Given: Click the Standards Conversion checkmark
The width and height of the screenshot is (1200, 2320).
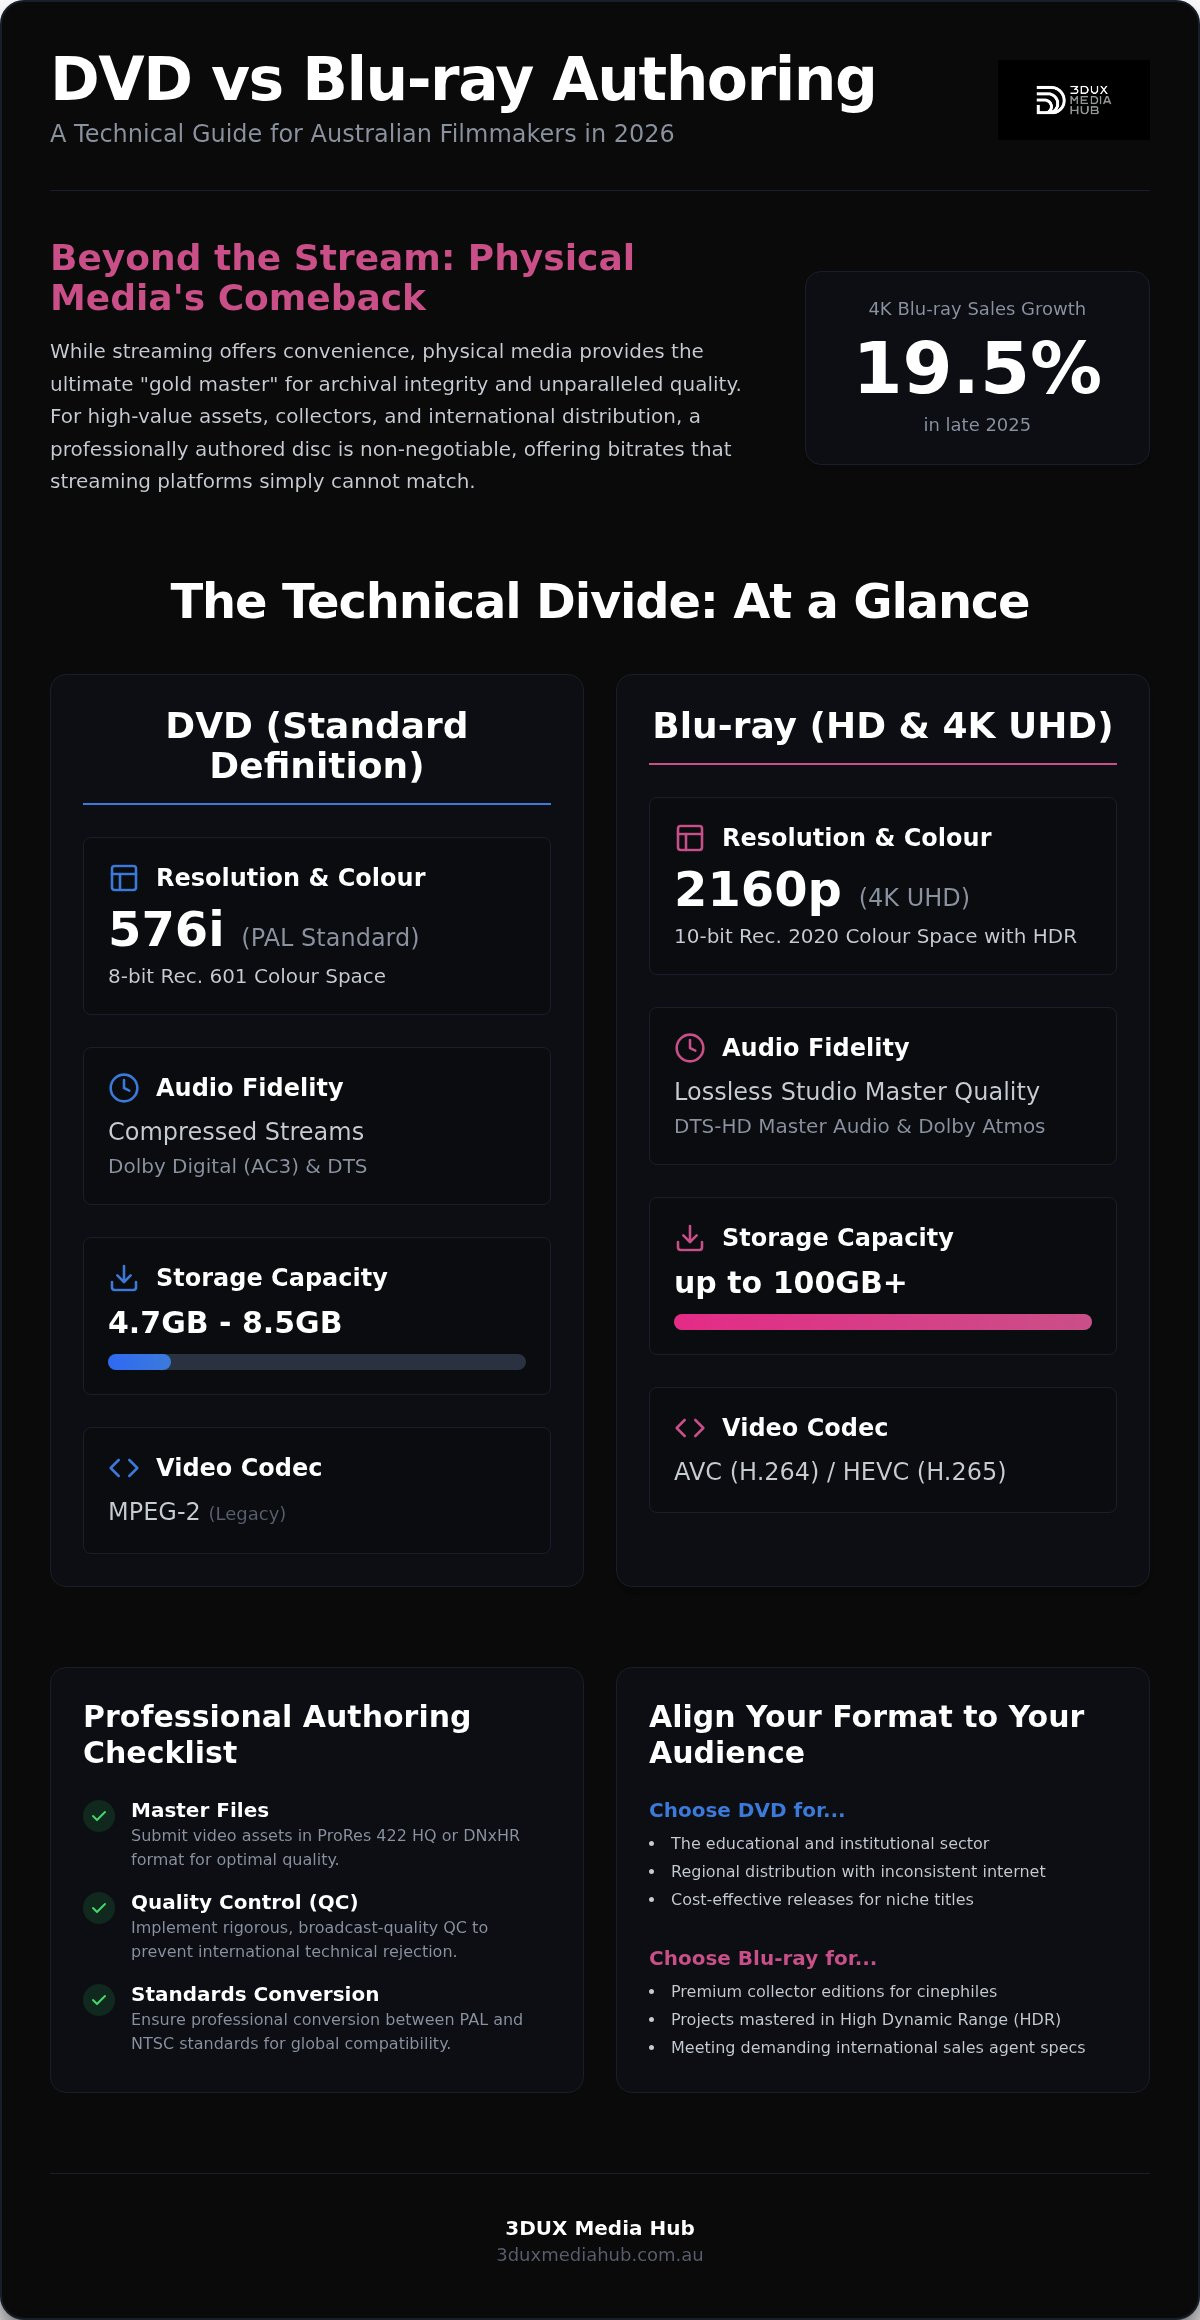Looking at the screenshot, I should pyautogui.click(x=99, y=2000).
